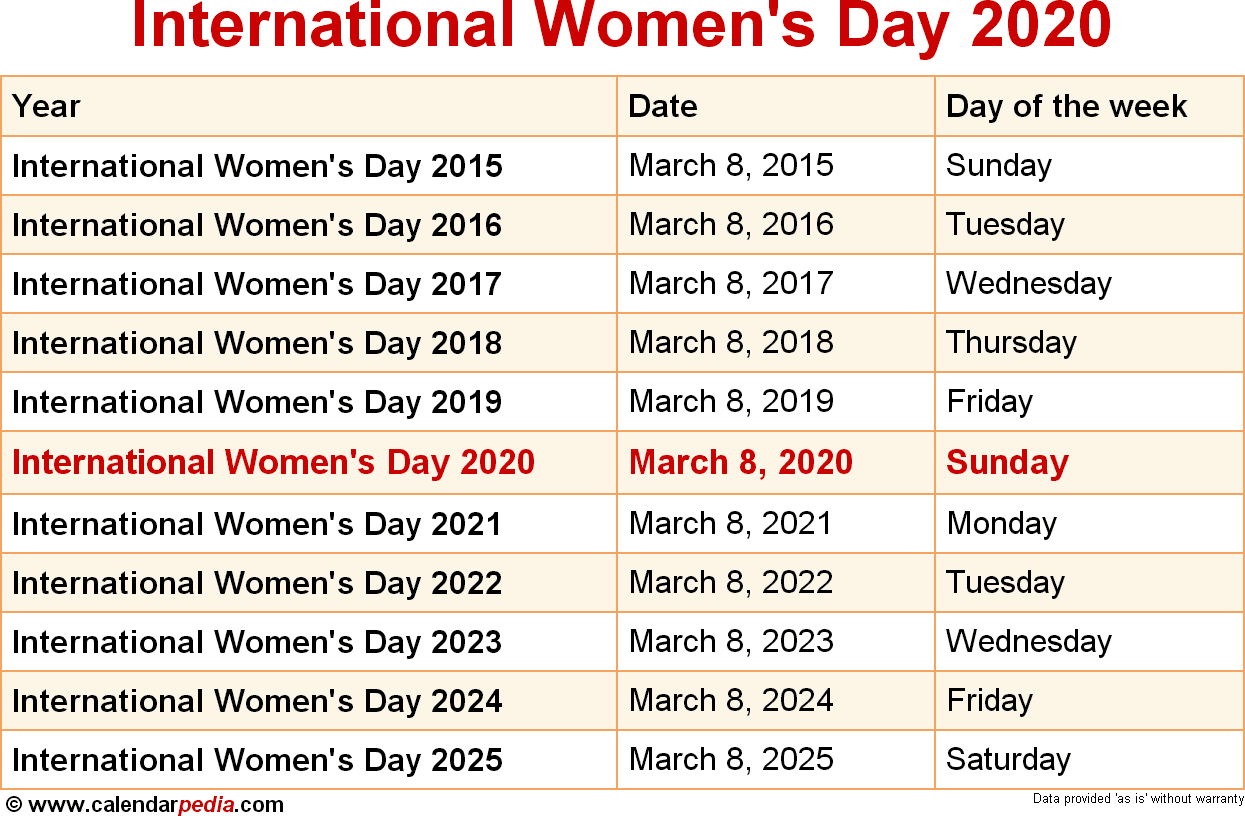Click the March 8, 2019 cell

pyautogui.click(x=731, y=401)
